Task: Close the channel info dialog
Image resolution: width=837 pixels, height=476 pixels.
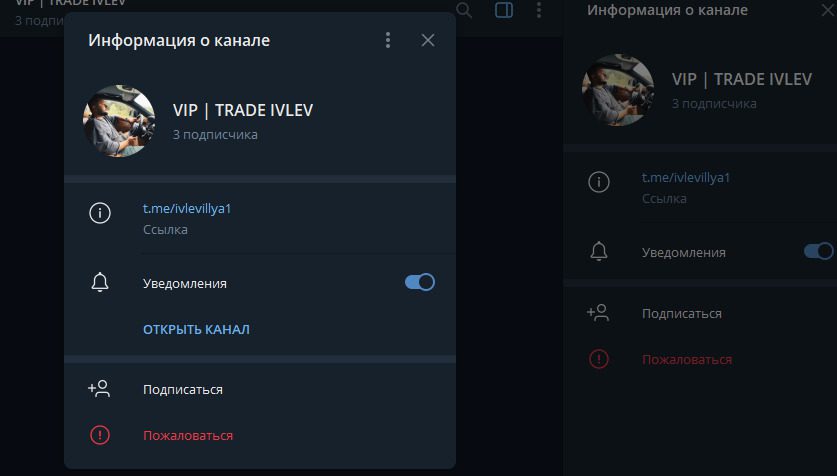Action: coord(428,40)
